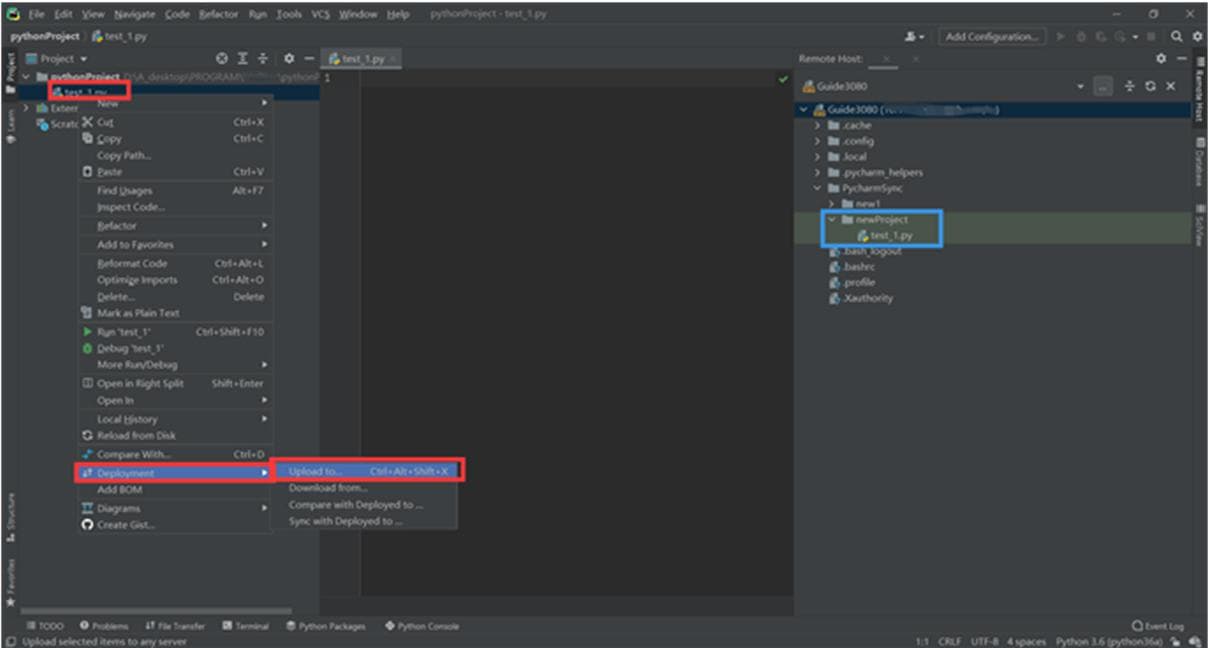Open the Remote Host settings gear
This screenshot has width=1208, height=648.
coord(1161,59)
